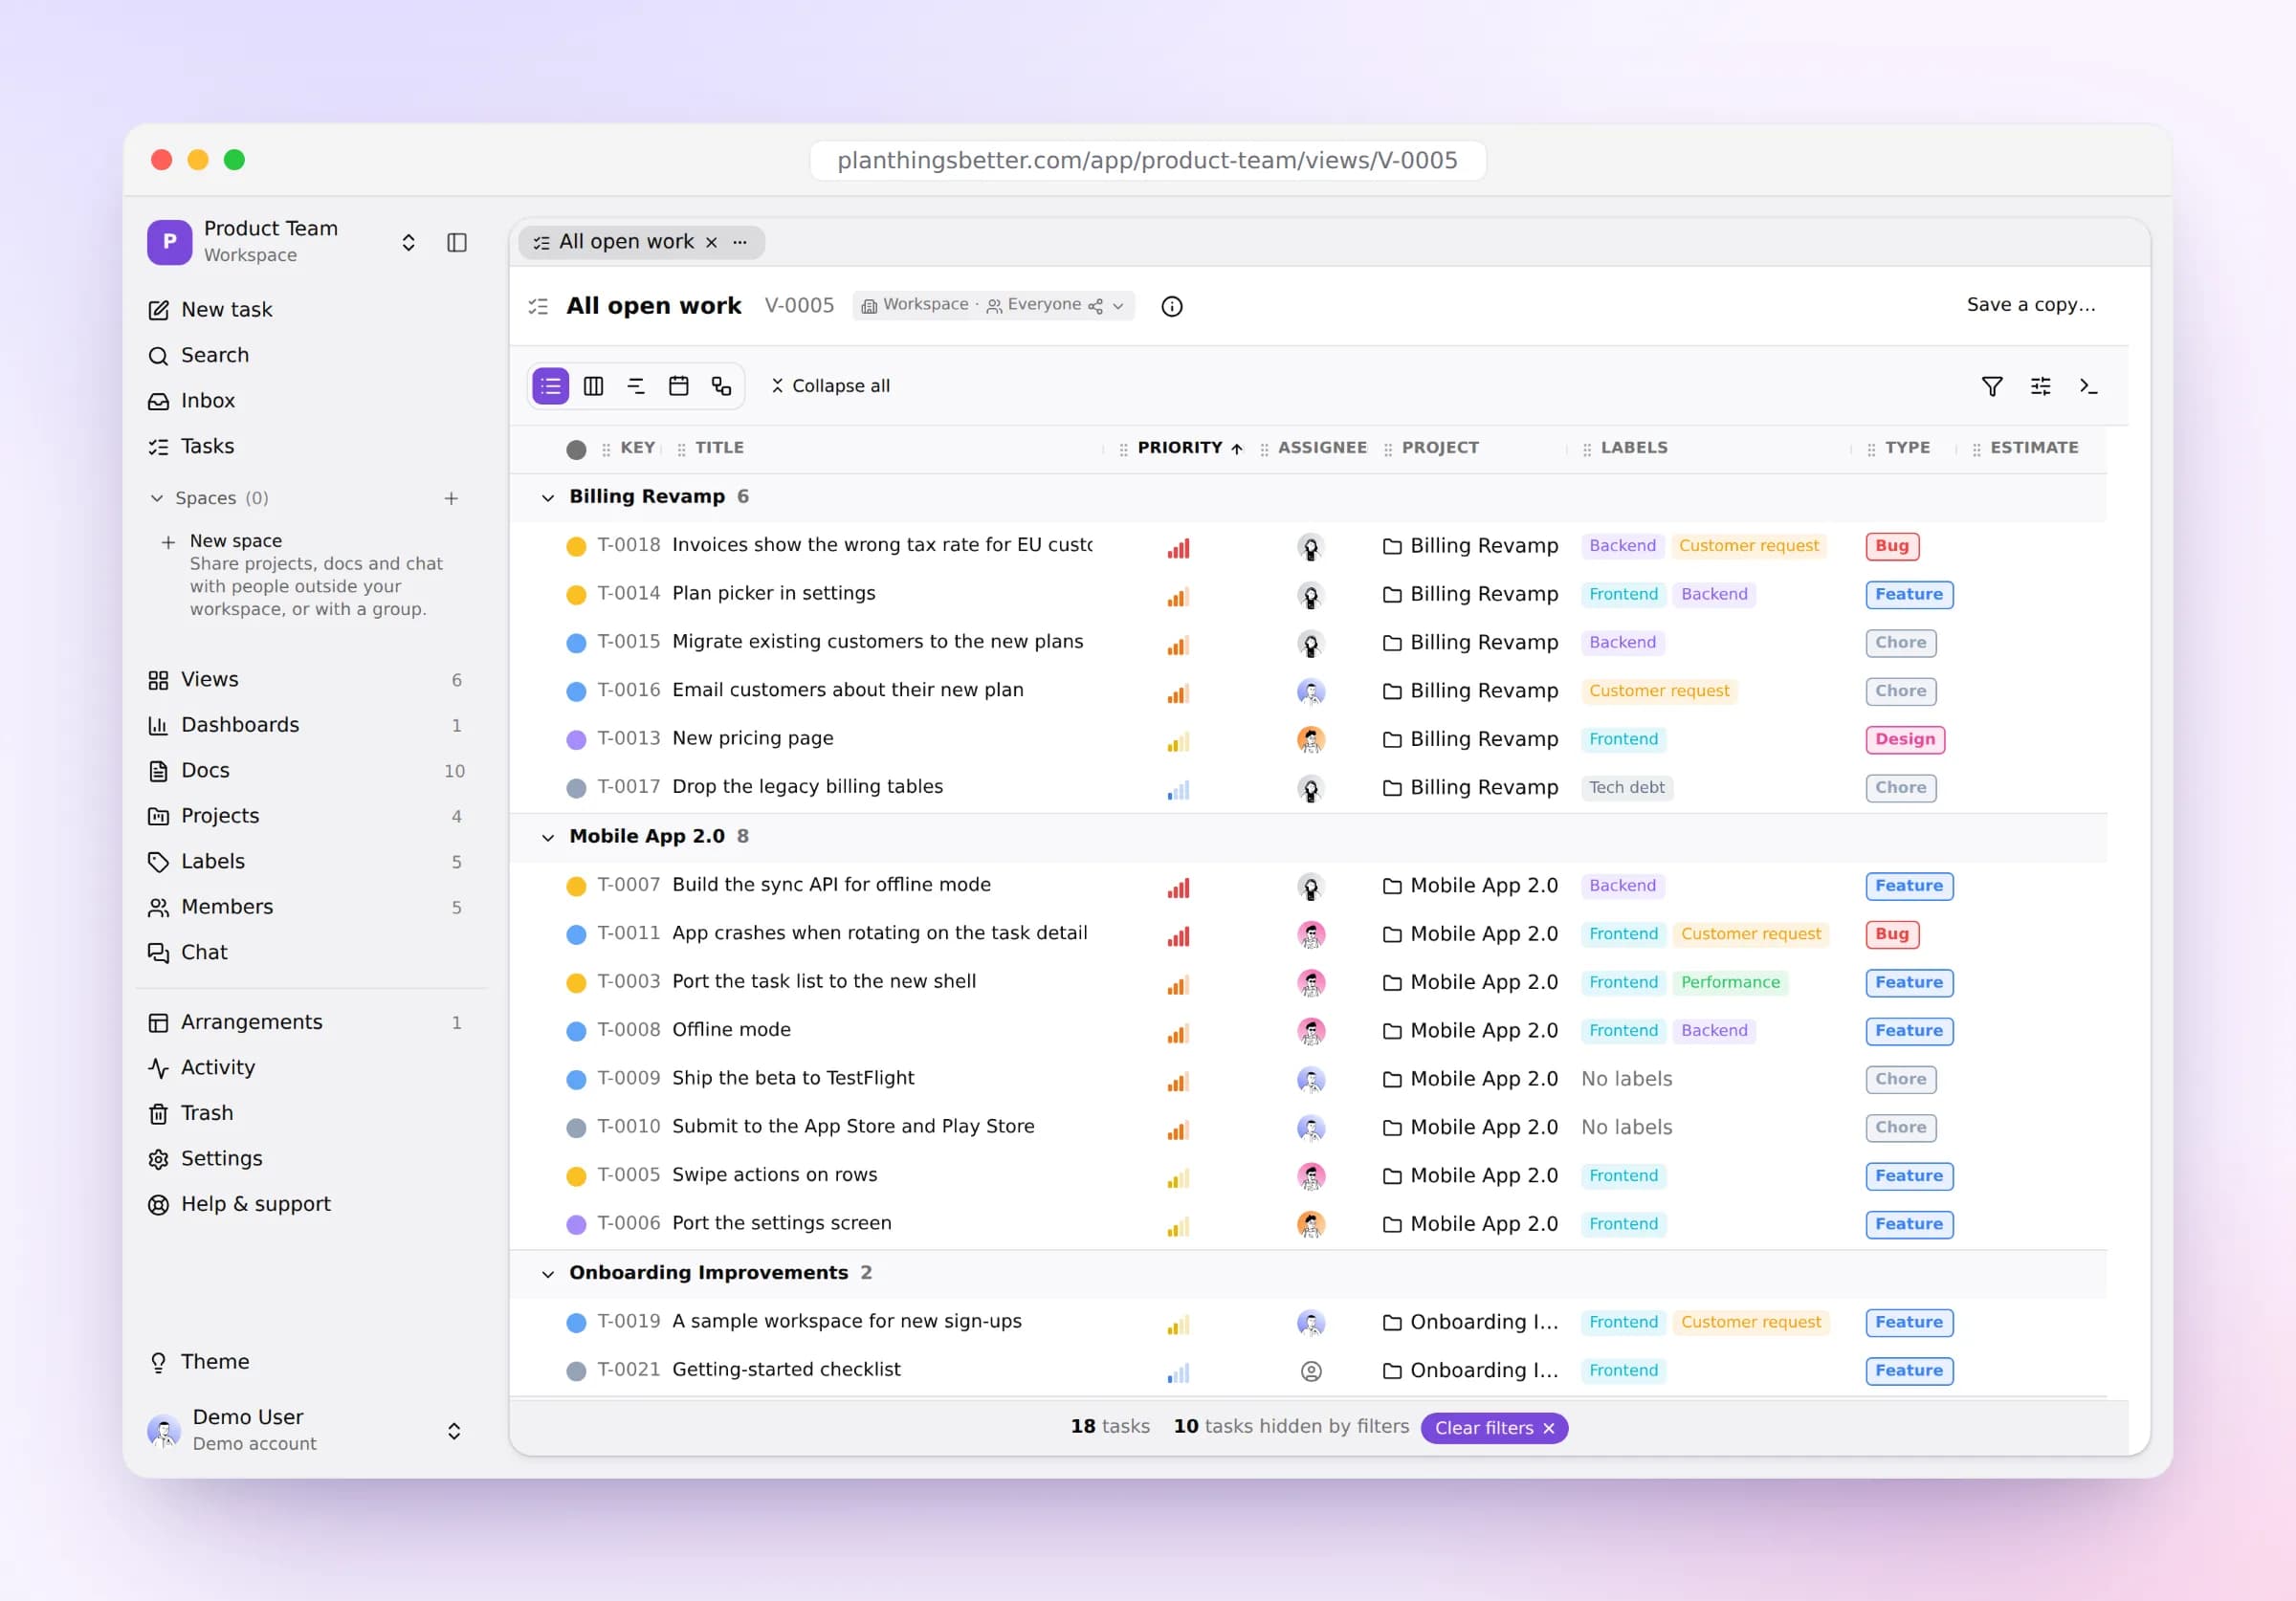Open the calendar view layout

(679, 386)
